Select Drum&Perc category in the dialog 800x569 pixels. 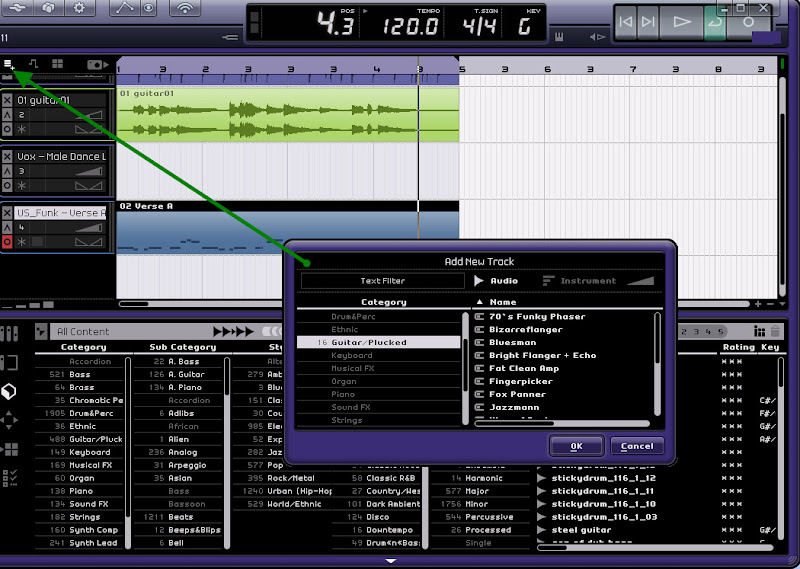[379, 316]
